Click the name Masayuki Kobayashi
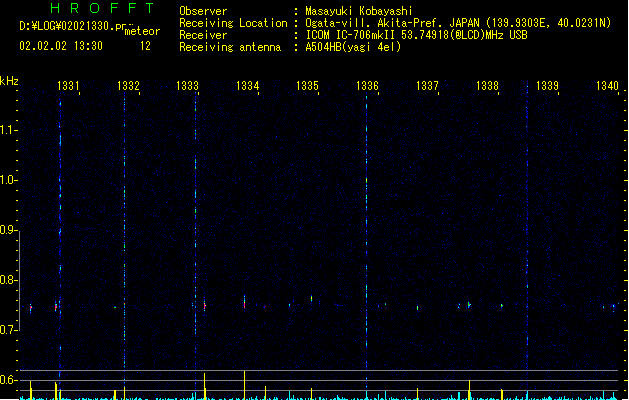This screenshot has width=629, height=400. point(359,11)
